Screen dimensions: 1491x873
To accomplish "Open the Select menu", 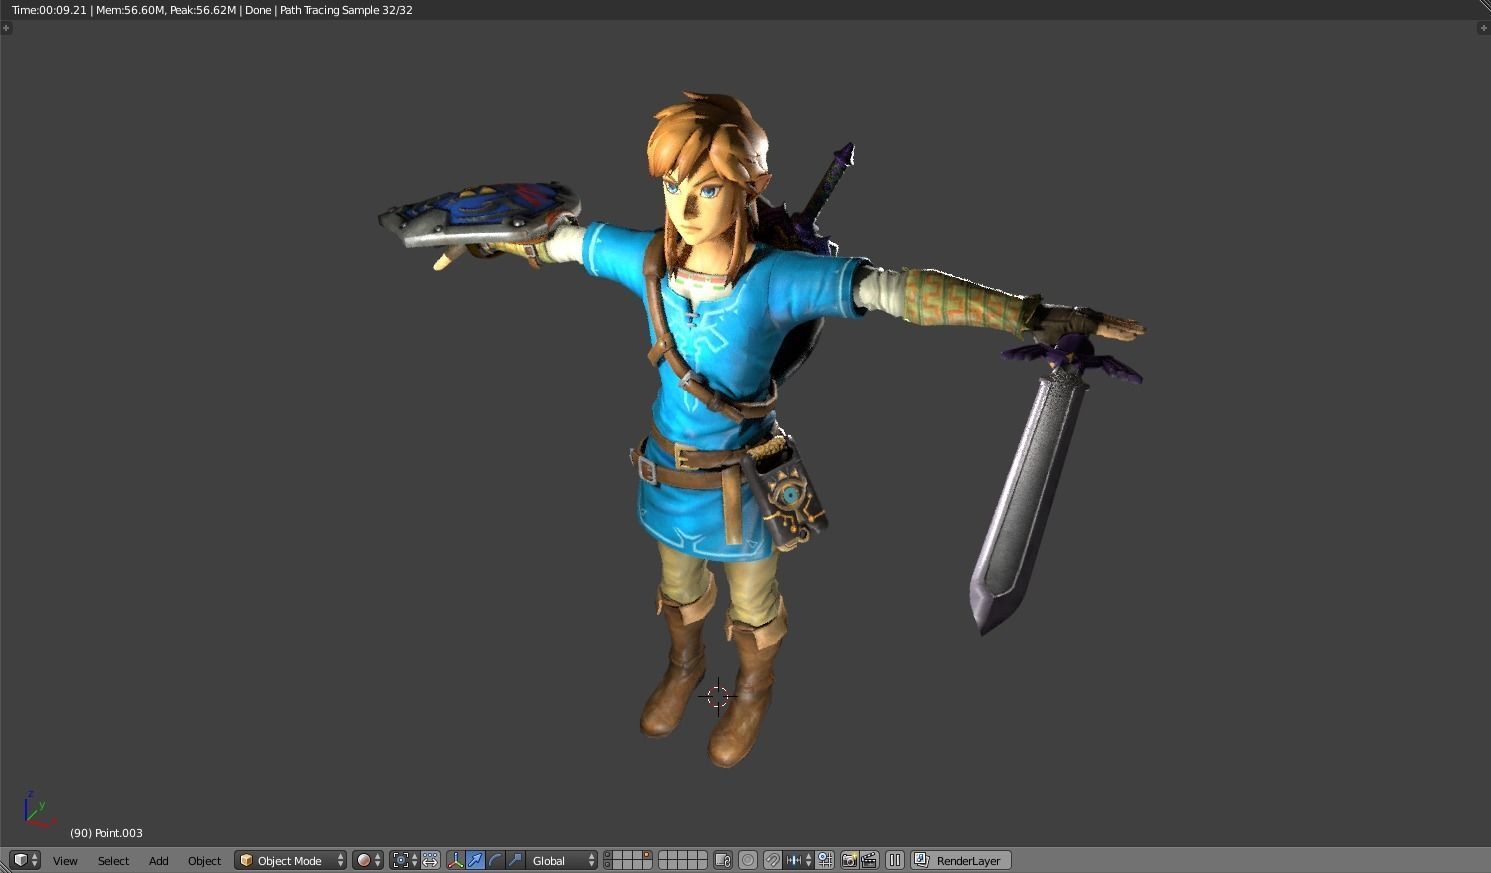I will tap(113, 860).
